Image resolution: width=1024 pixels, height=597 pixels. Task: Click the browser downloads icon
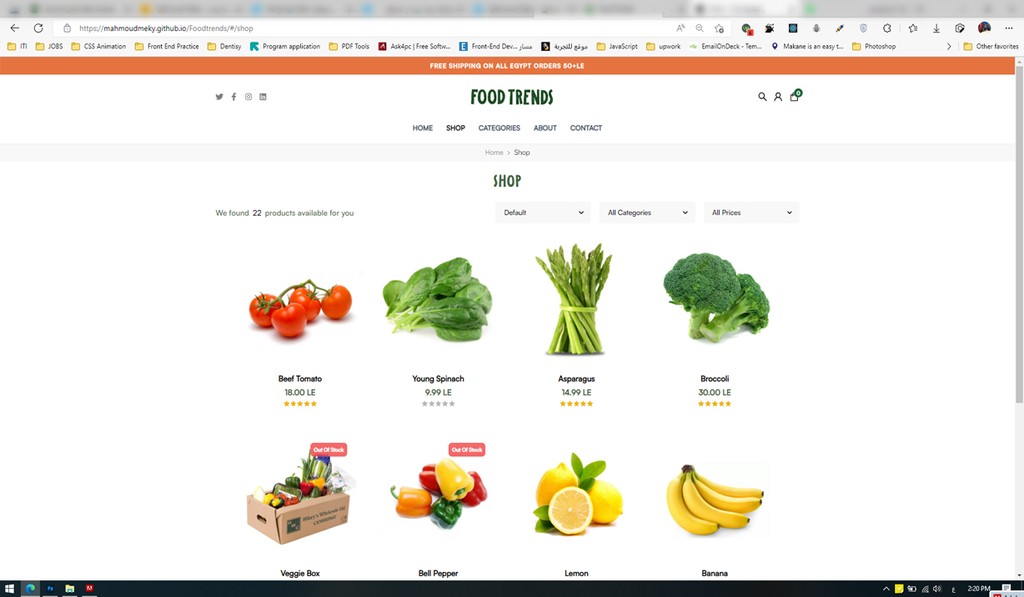coord(936,28)
